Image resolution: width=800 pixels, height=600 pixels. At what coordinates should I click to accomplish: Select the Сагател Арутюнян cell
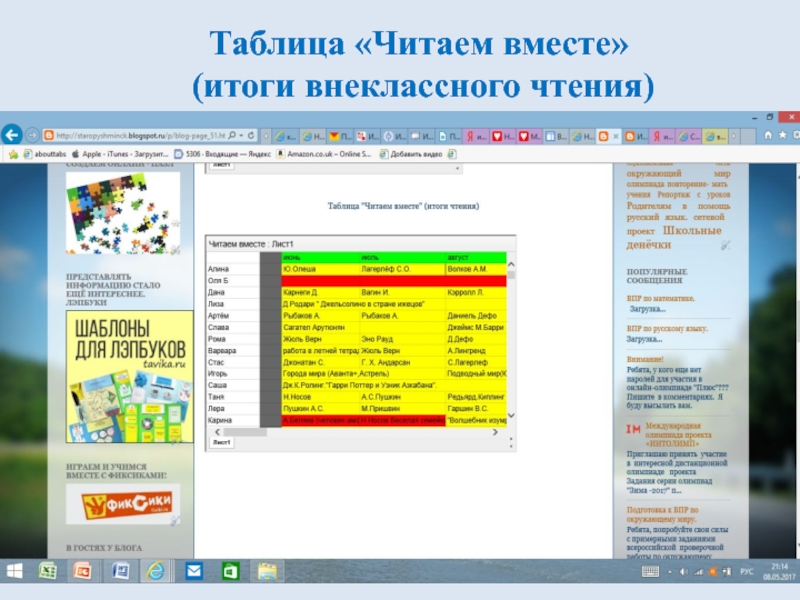click(320, 328)
